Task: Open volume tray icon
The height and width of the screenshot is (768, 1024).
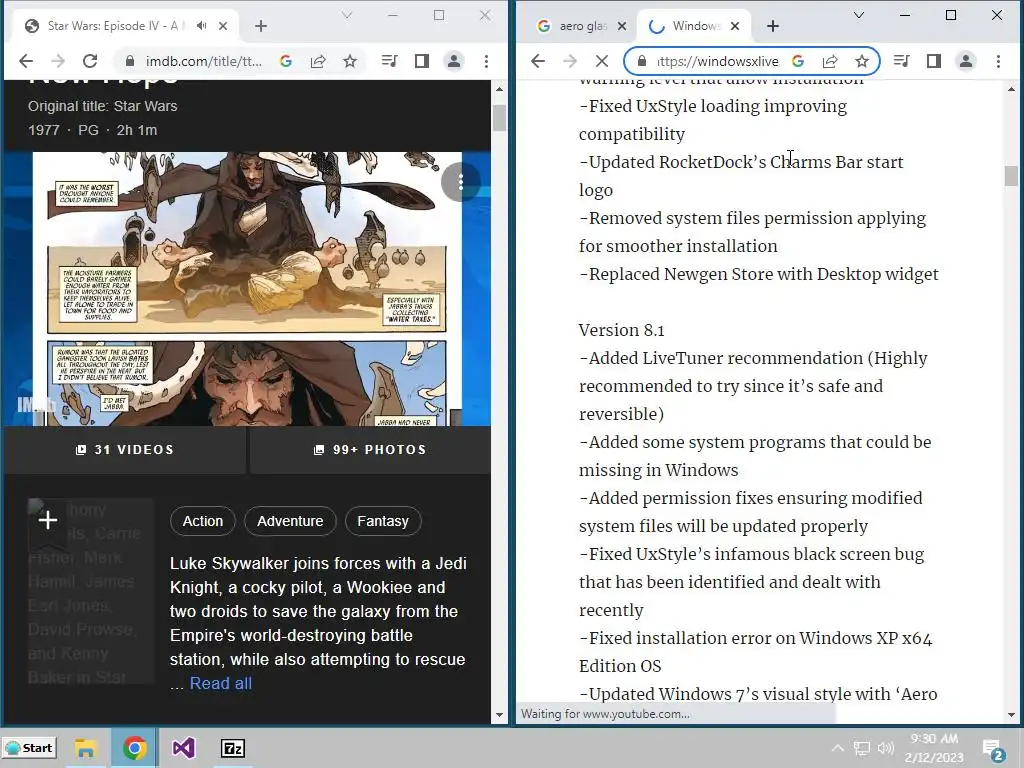Action: tap(886, 748)
